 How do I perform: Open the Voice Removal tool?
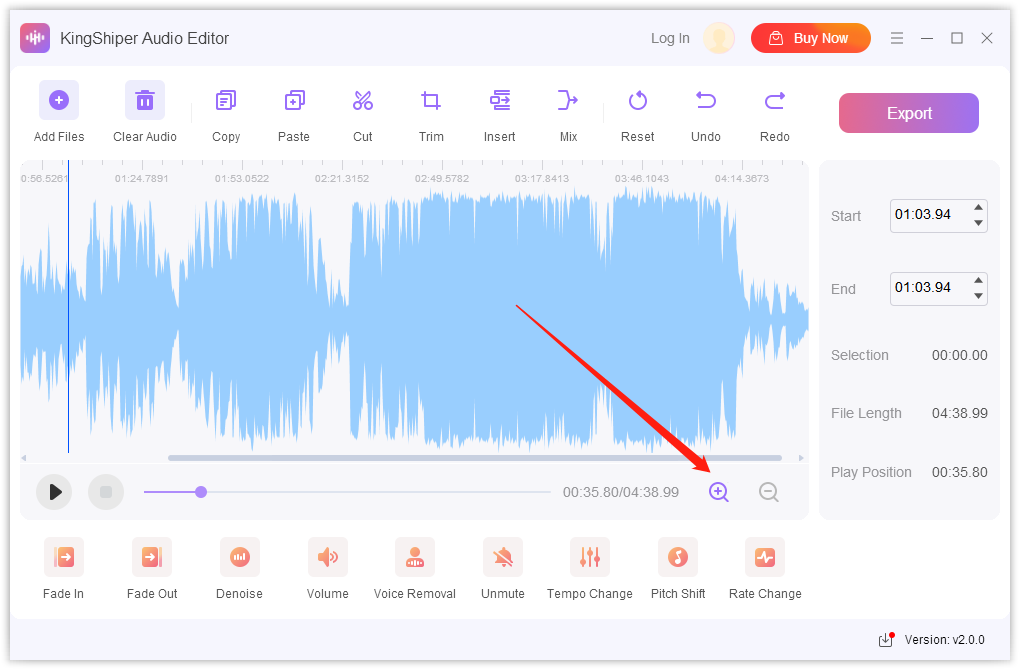click(414, 557)
